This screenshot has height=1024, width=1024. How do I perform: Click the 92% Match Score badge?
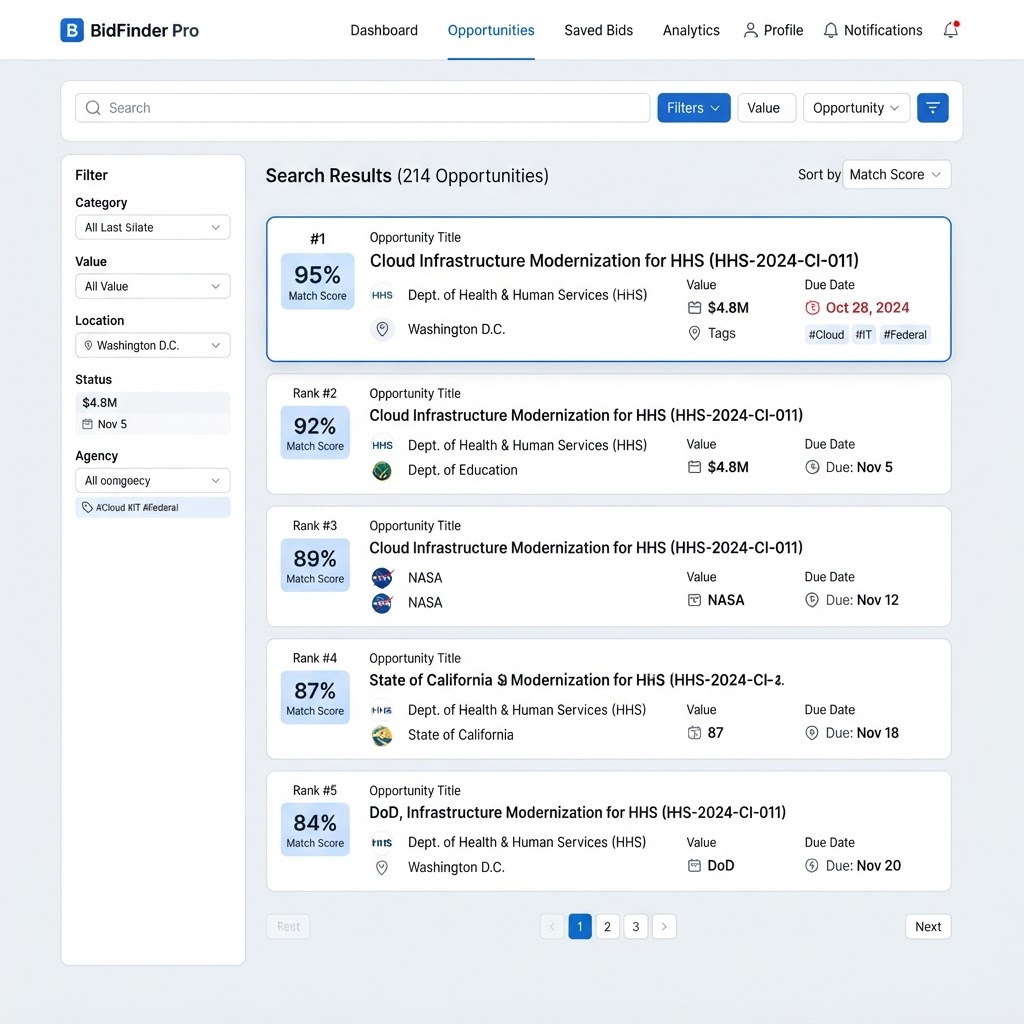(315, 432)
